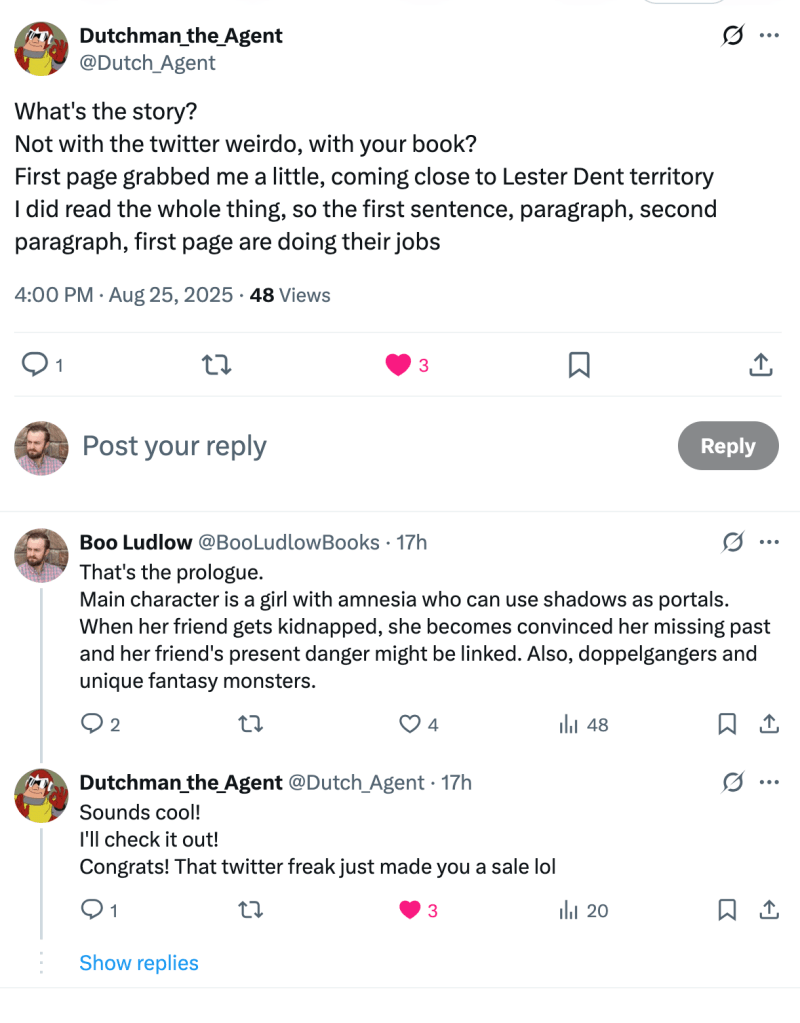Open the more options menu on main post

769,36
